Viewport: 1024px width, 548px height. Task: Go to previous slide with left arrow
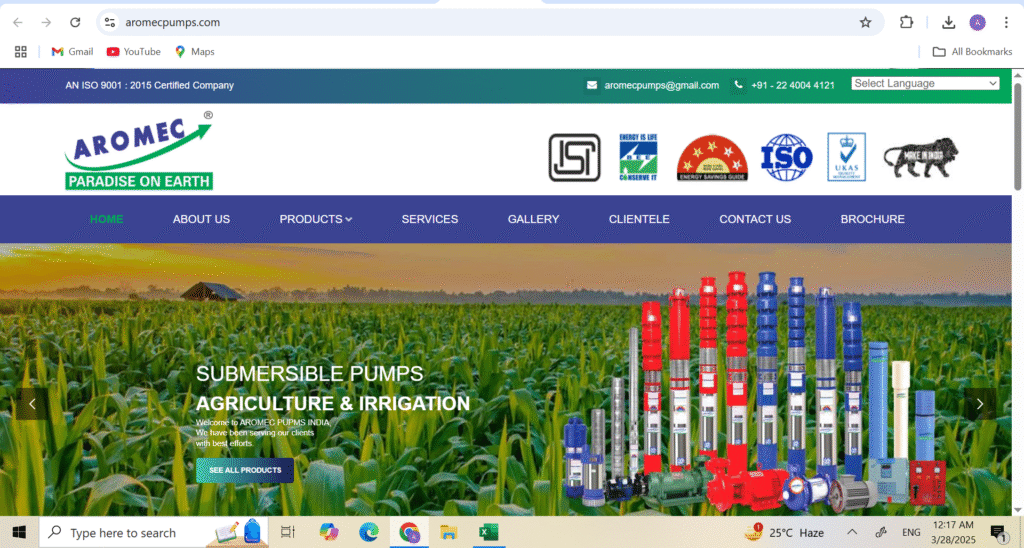point(32,404)
